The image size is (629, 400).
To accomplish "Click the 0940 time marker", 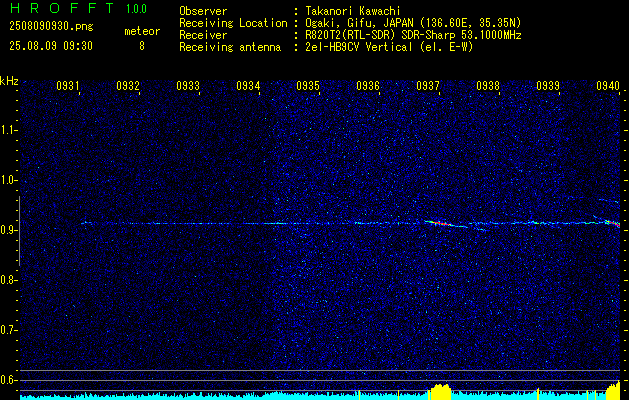I will tap(608, 85).
